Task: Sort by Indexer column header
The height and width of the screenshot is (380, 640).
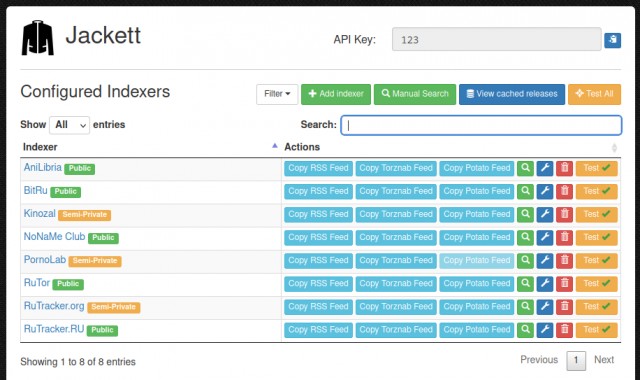Action: click(x=150, y=147)
